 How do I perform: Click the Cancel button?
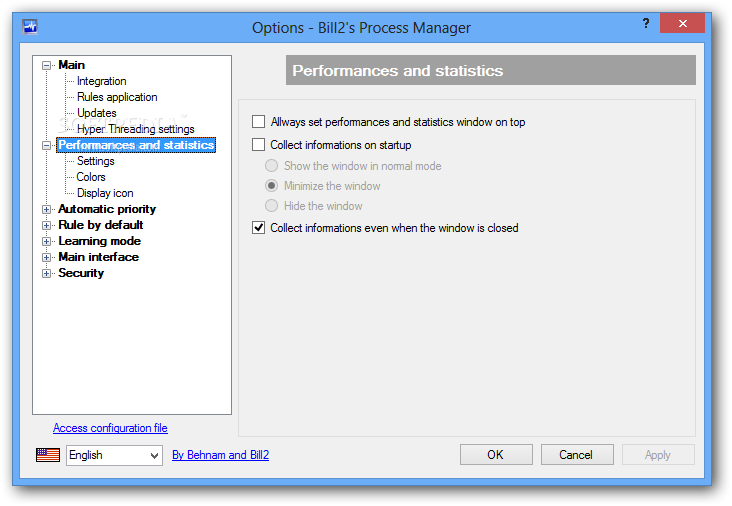pyautogui.click(x=577, y=455)
